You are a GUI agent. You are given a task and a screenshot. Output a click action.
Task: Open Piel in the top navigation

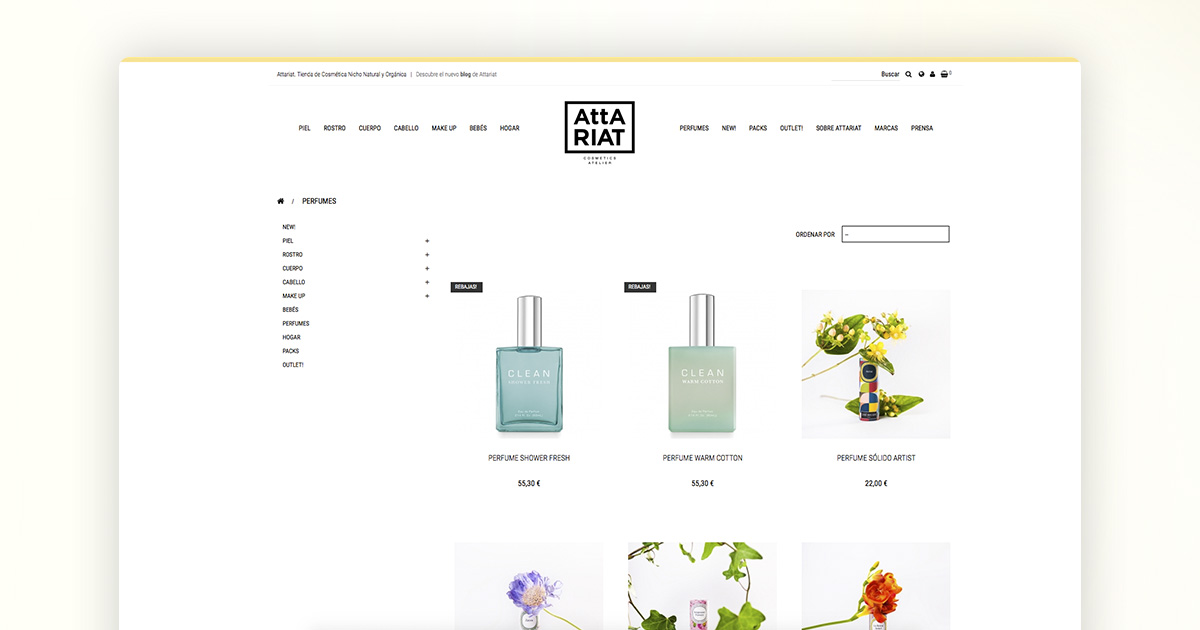tap(305, 128)
